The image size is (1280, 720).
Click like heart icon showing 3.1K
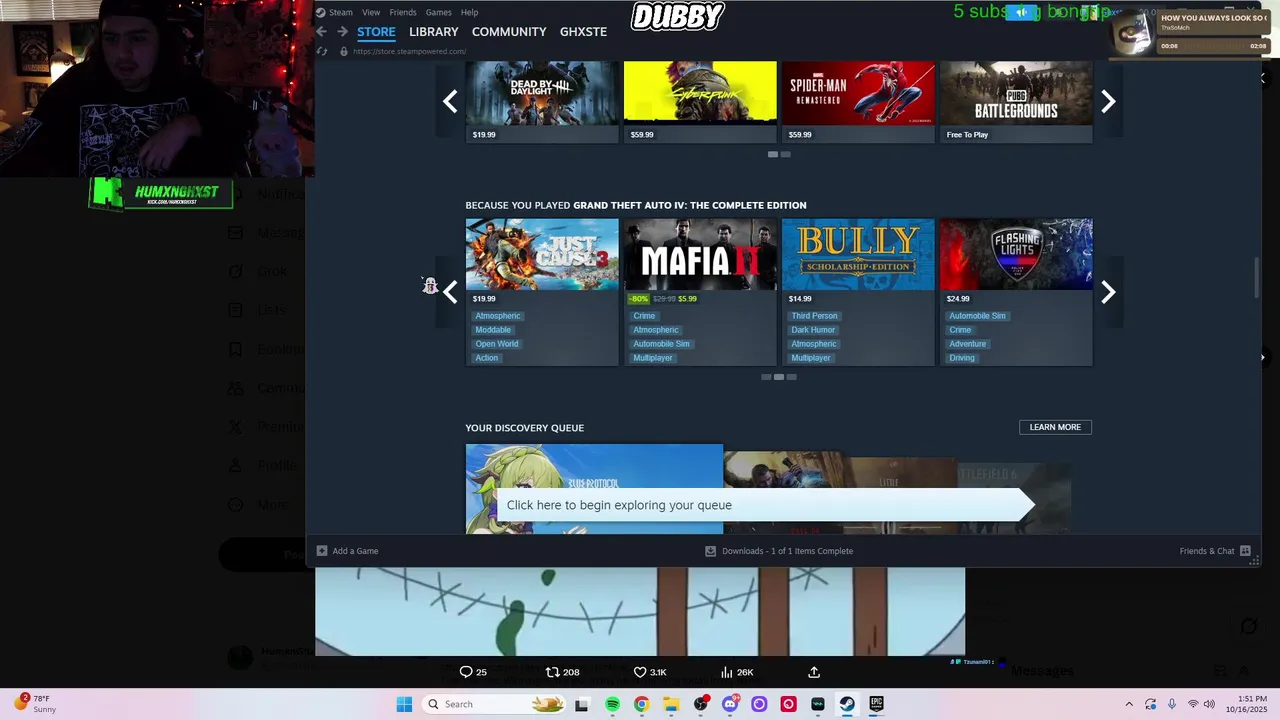tap(640, 672)
